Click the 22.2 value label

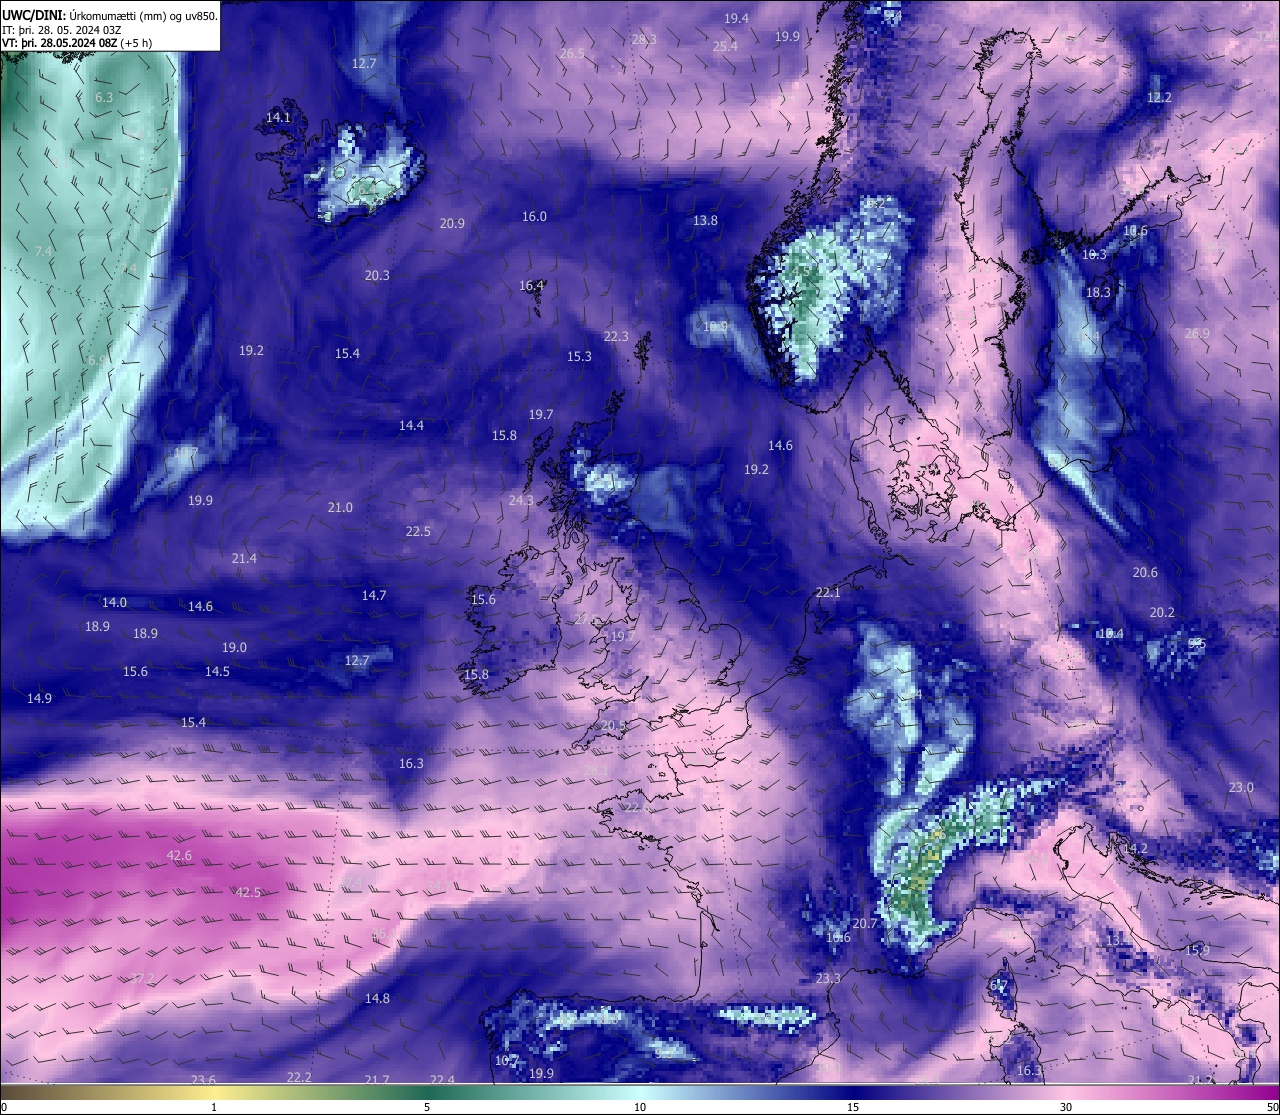[x=299, y=1077]
